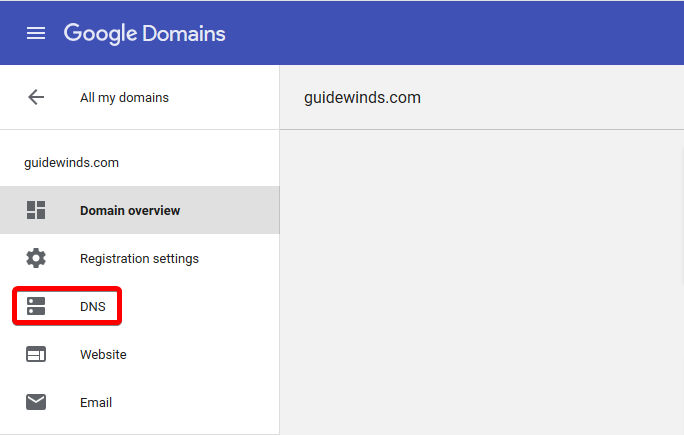684x435 pixels.
Task: Click the guidewinds.com sidebar label
Action: [72, 163]
